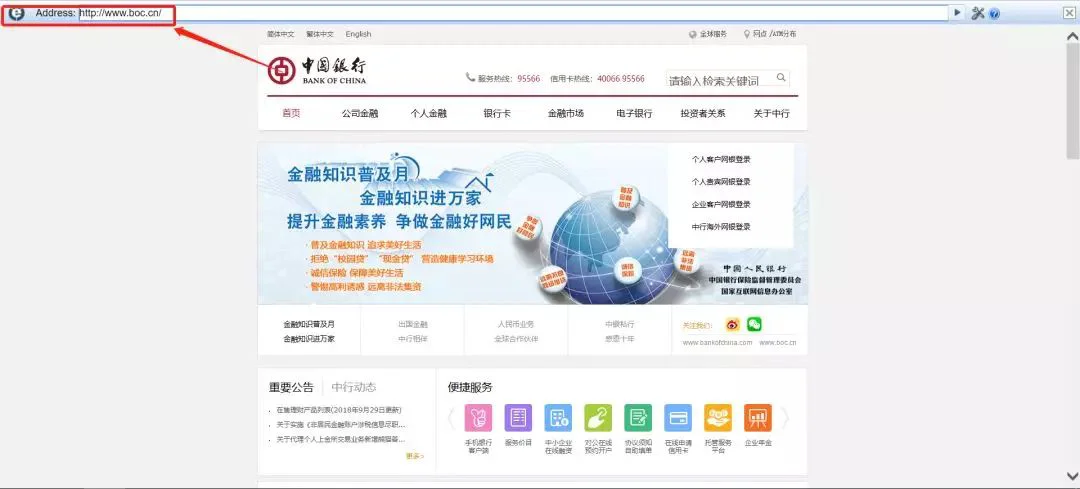Open 企业客户网银登录 link
Screen dimensions: 1080x489
720,205
